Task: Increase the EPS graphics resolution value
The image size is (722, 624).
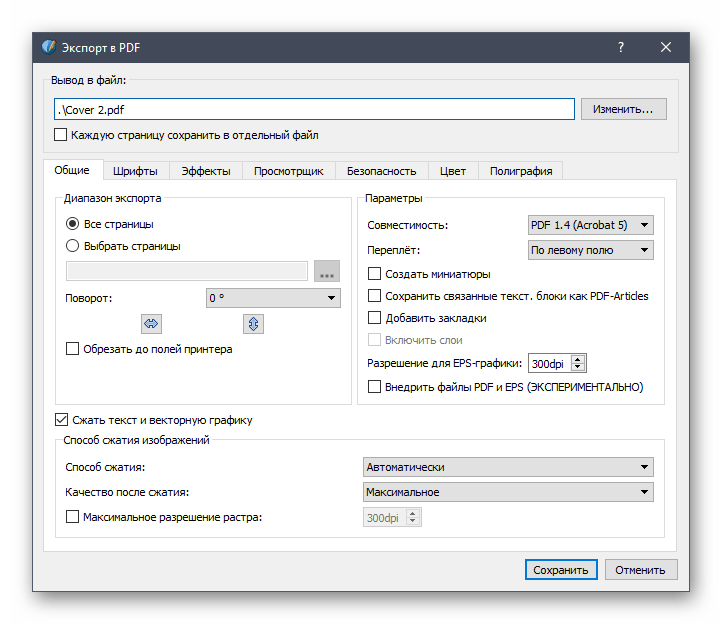Action: coord(579,359)
